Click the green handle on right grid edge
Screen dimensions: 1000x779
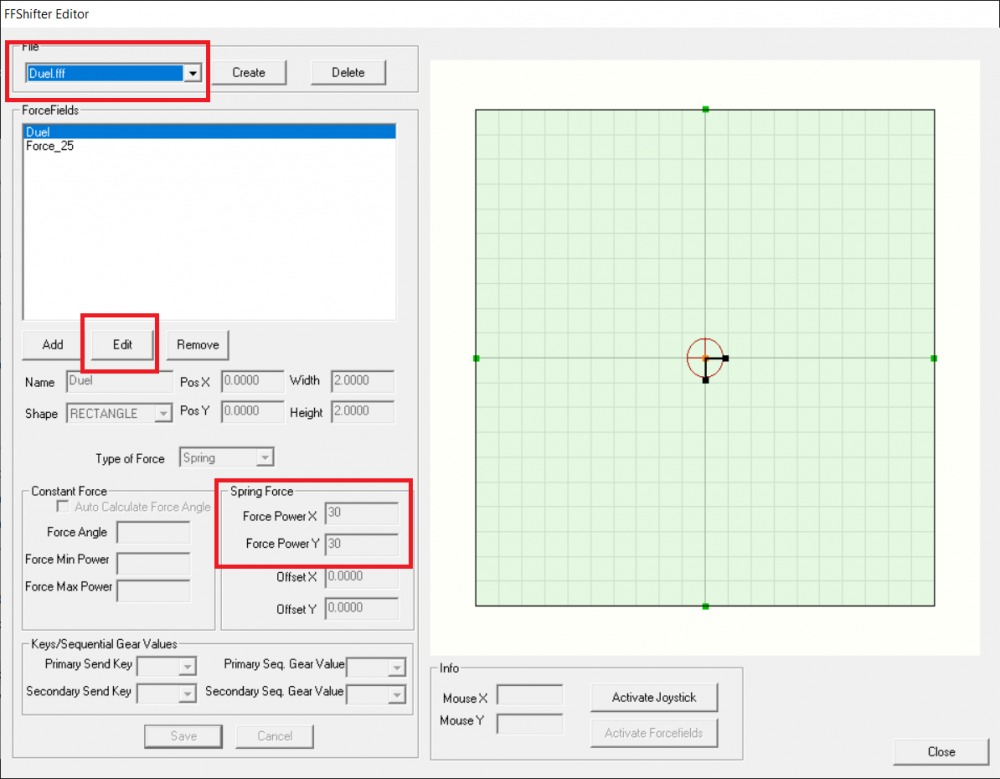coord(934,358)
